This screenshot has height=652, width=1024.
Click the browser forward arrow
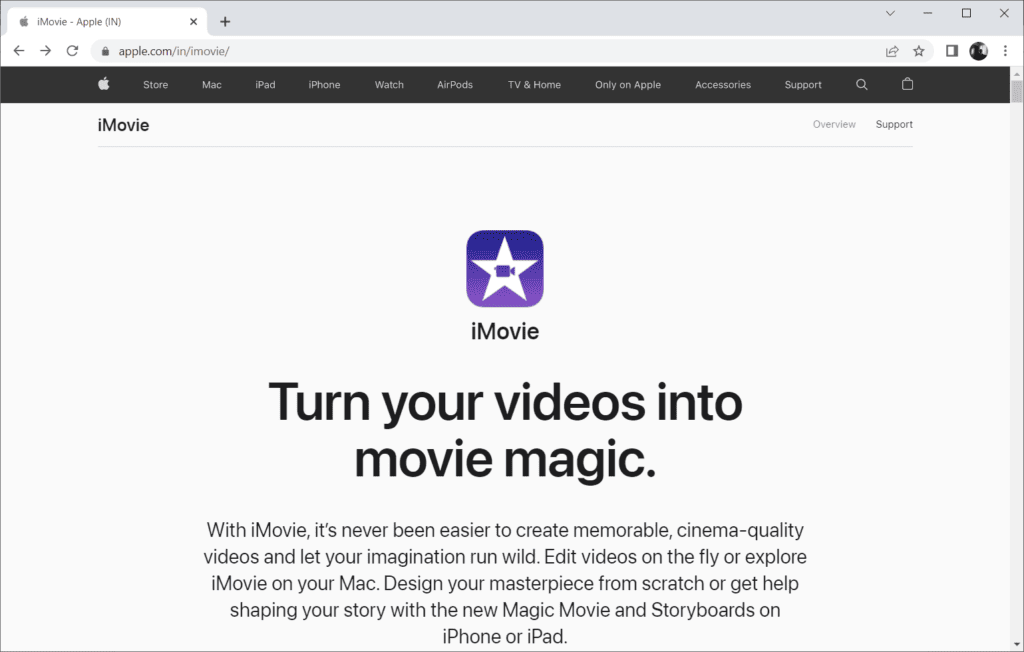click(x=45, y=50)
